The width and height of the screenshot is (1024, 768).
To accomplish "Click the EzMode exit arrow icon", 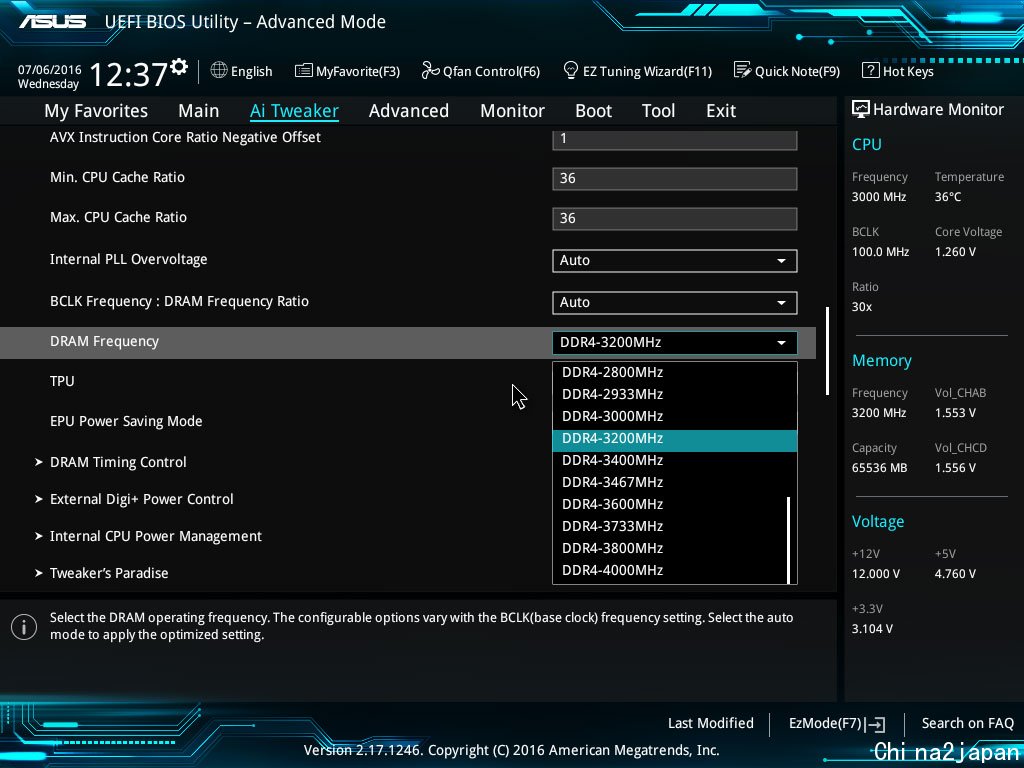I will pos(876,724).
